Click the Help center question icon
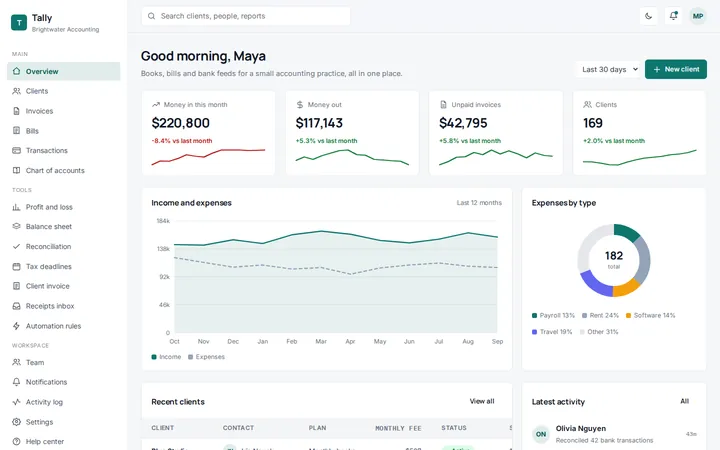Viewport: 720px width, 450px height. click(17, 441)
